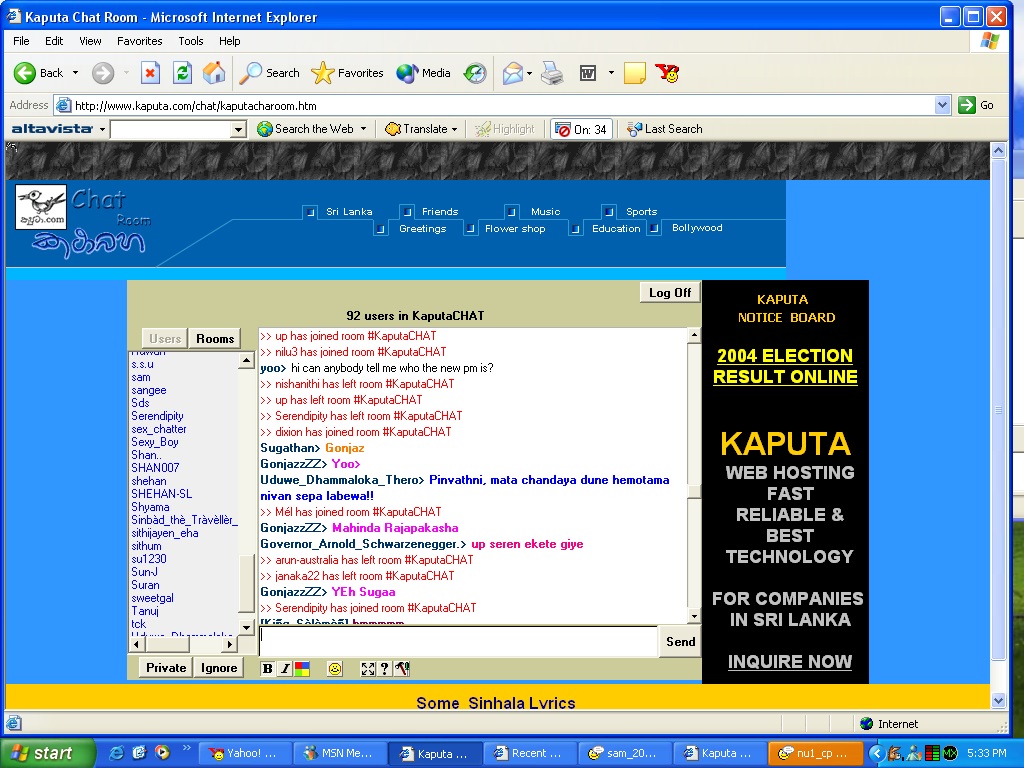The width and height of the screenshot is (1024, 768).
Task: Open Search the Web dropdown arrow
Action: [x=363, y=129]
